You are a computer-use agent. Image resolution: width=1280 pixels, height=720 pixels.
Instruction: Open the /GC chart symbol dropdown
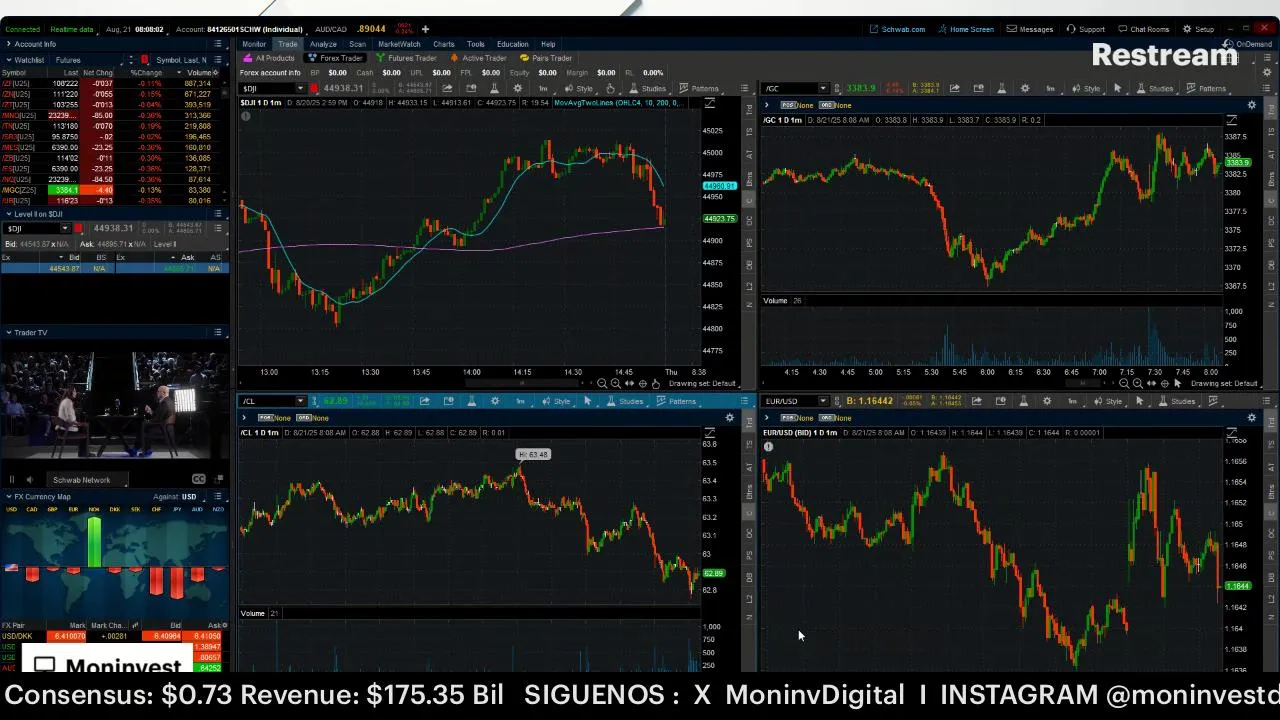(823, 88)
